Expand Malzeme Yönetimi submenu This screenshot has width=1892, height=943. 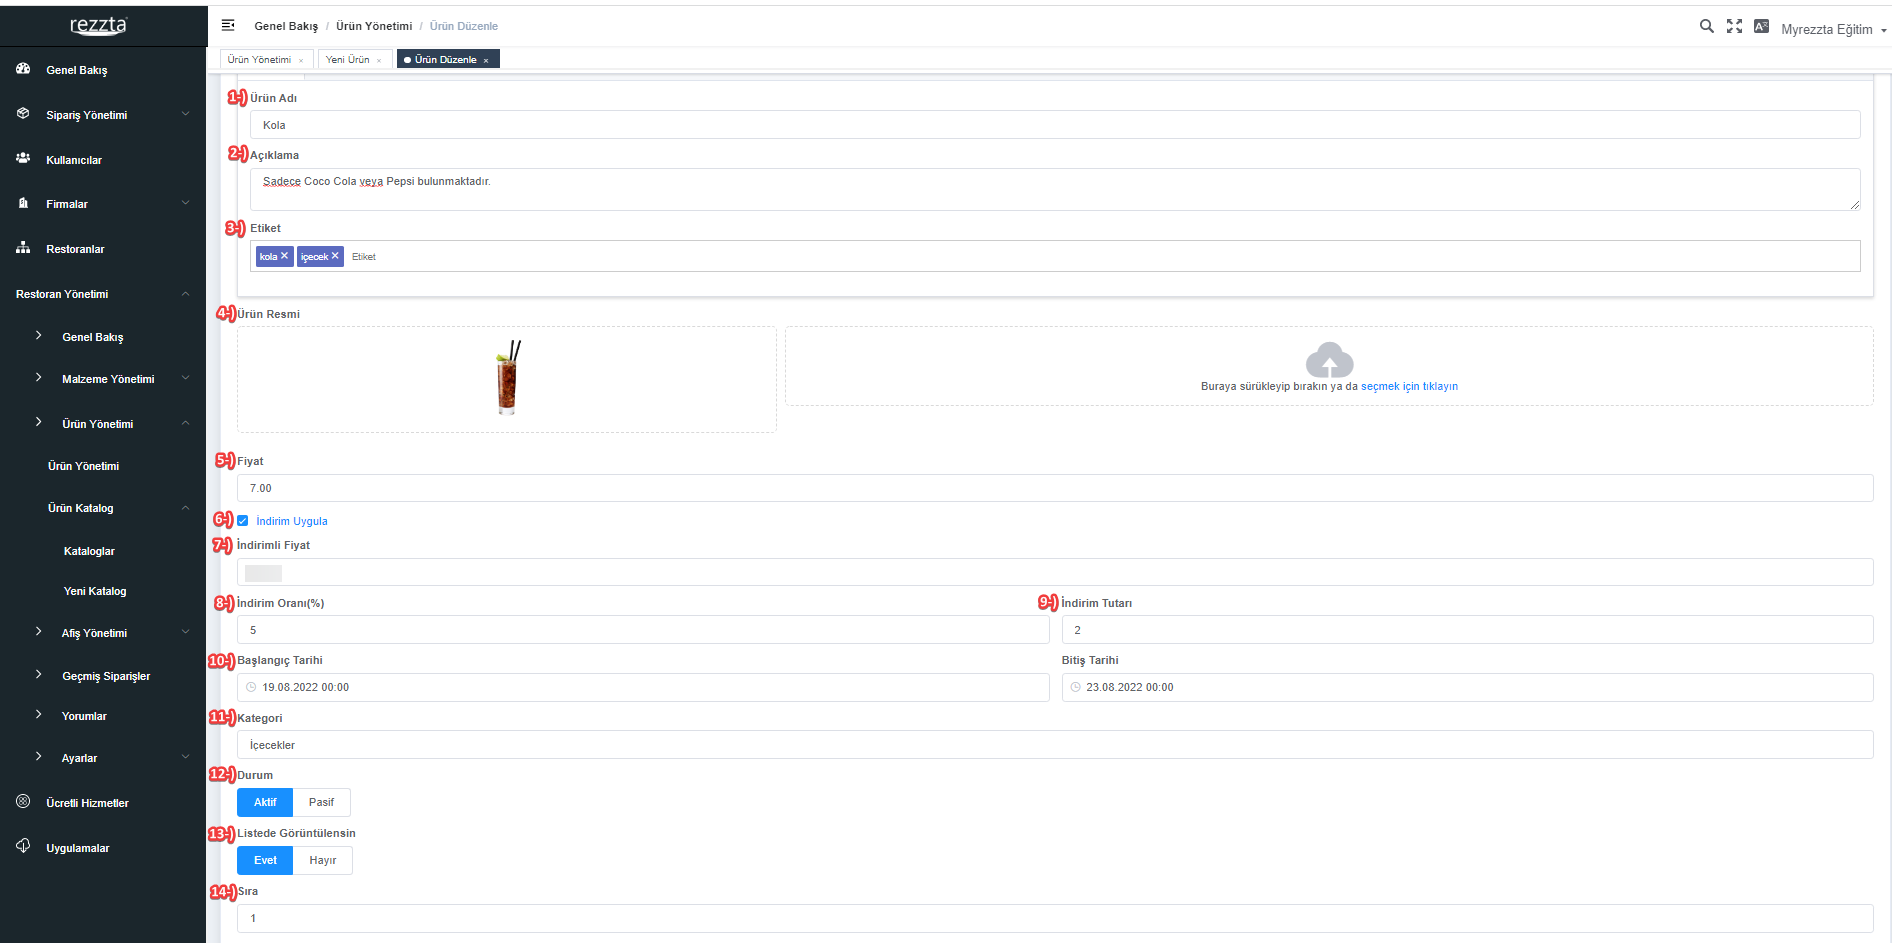tap(186, 378)
